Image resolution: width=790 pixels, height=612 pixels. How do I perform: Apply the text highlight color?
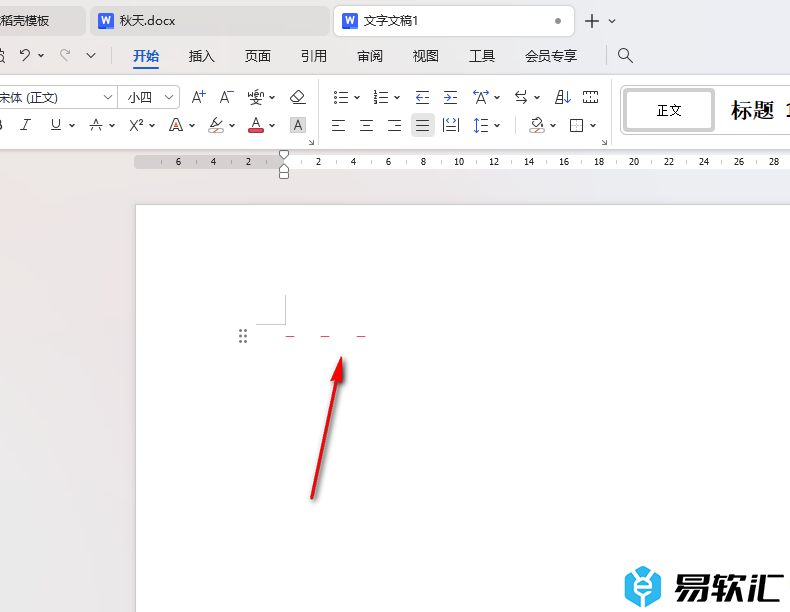[x=216, y=124]
